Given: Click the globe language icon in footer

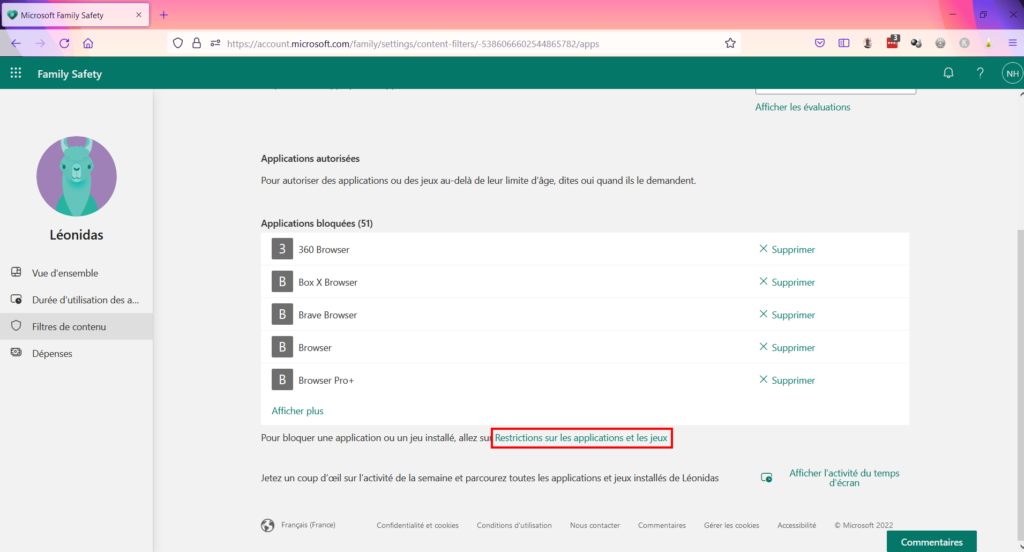Looking at the screenshot, I should (x=268, y=525).
